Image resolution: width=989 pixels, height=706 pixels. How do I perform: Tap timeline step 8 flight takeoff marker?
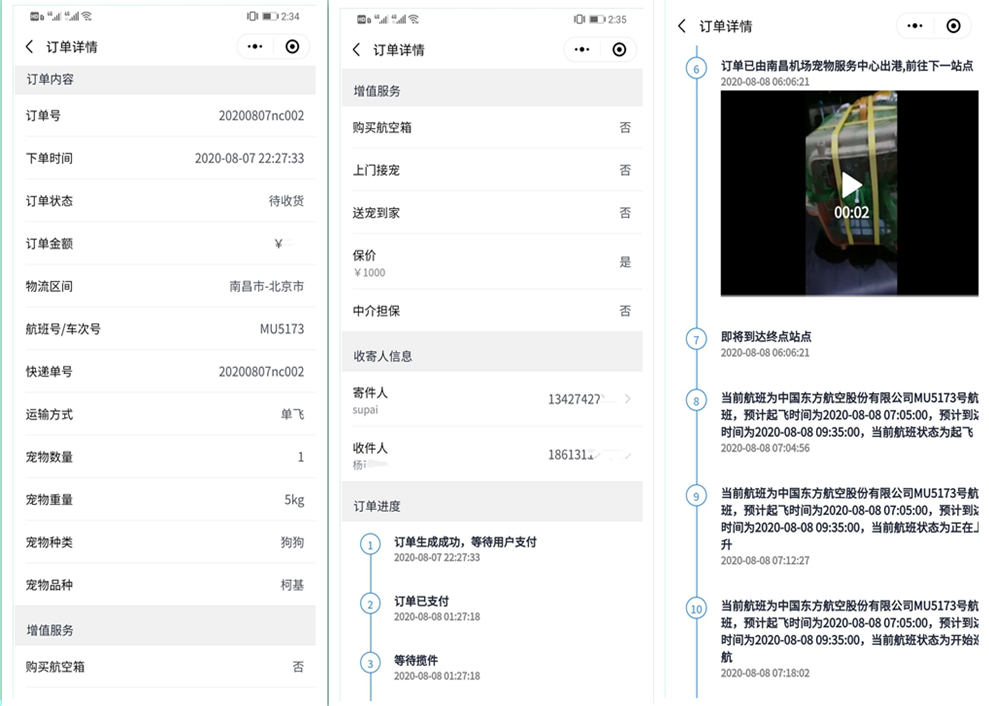(697, 401)
